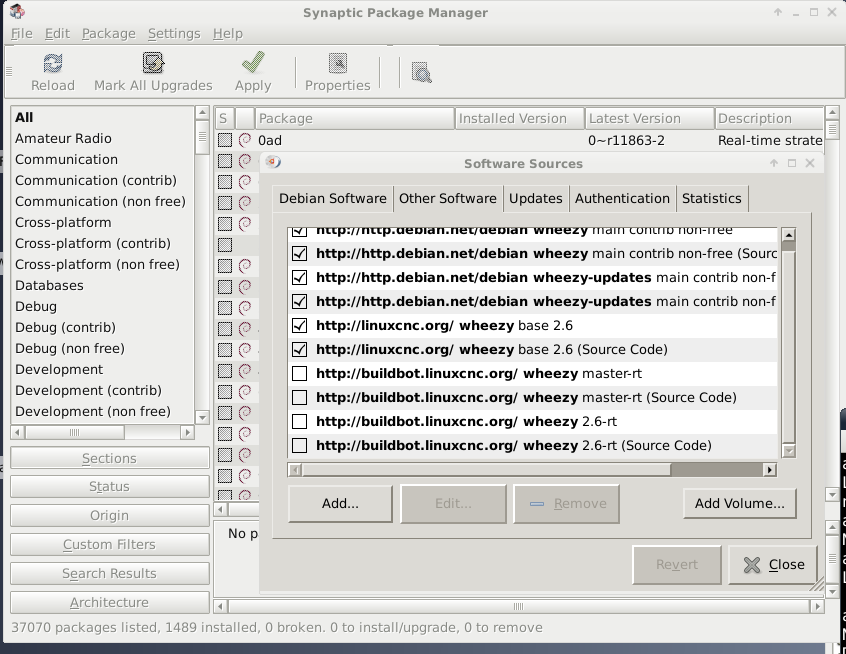
Task: Sort by Latest Version column header
Action: tap(650, 118)
